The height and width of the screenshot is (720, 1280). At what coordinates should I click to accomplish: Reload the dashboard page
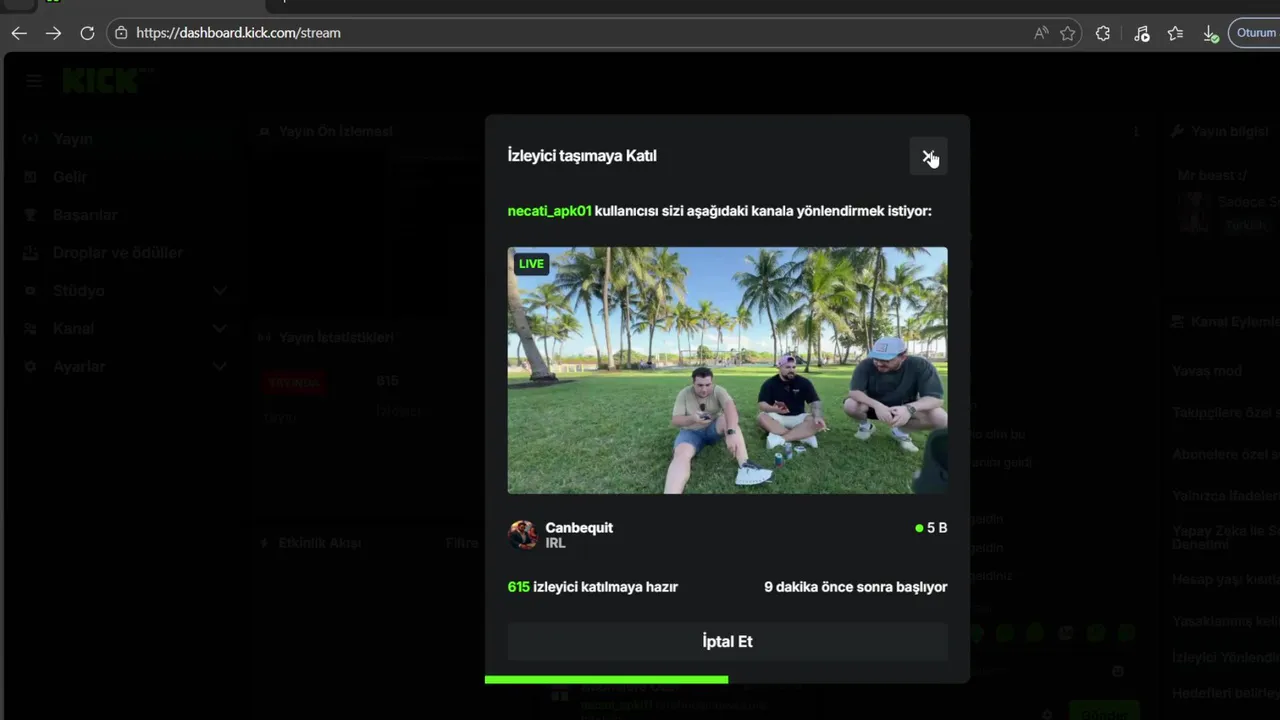(87, 33)
